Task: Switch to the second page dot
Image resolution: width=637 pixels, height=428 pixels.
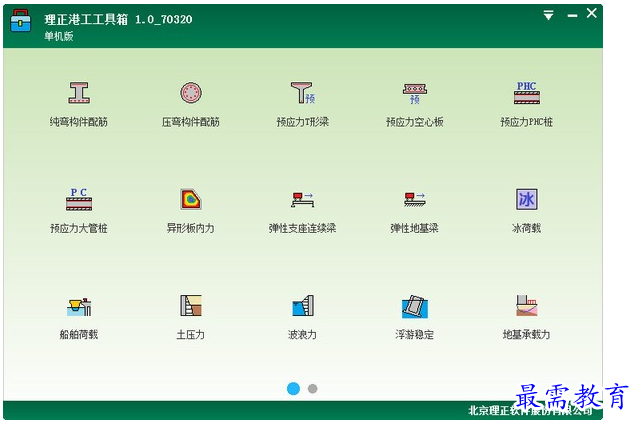Action: (312, 389)
